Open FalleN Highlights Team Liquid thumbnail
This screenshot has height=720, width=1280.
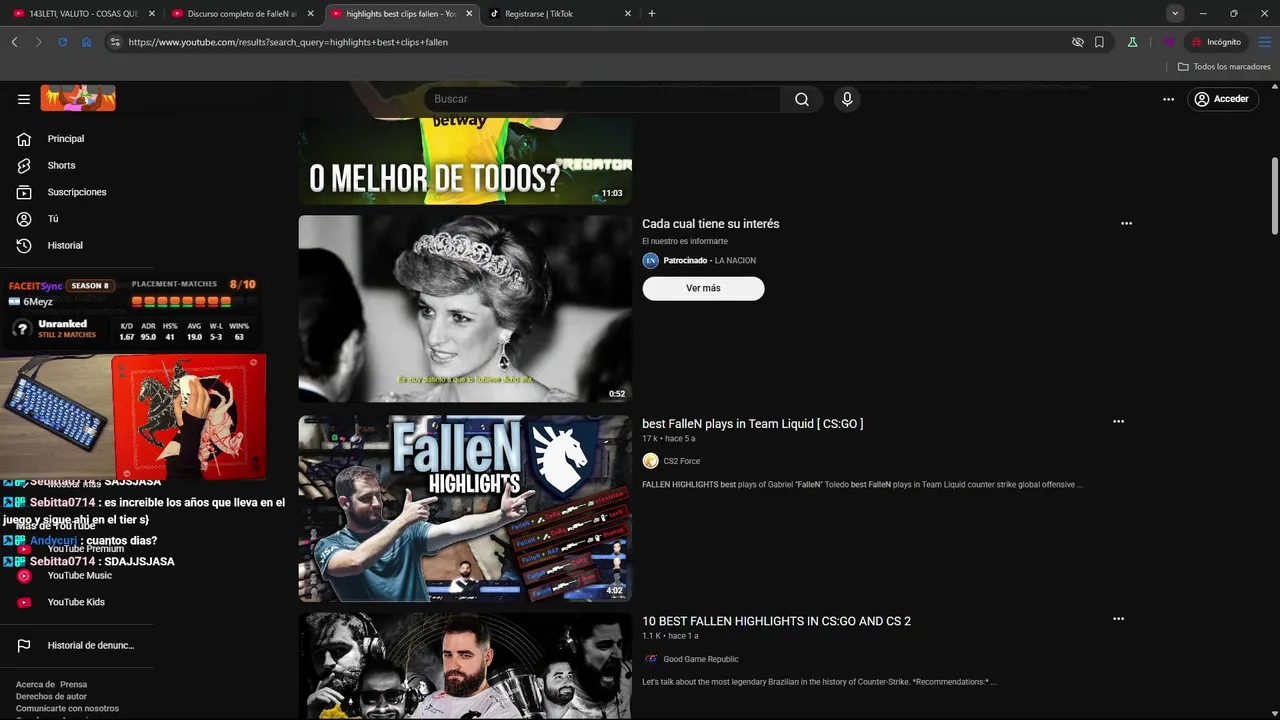[x=465, y=508]
